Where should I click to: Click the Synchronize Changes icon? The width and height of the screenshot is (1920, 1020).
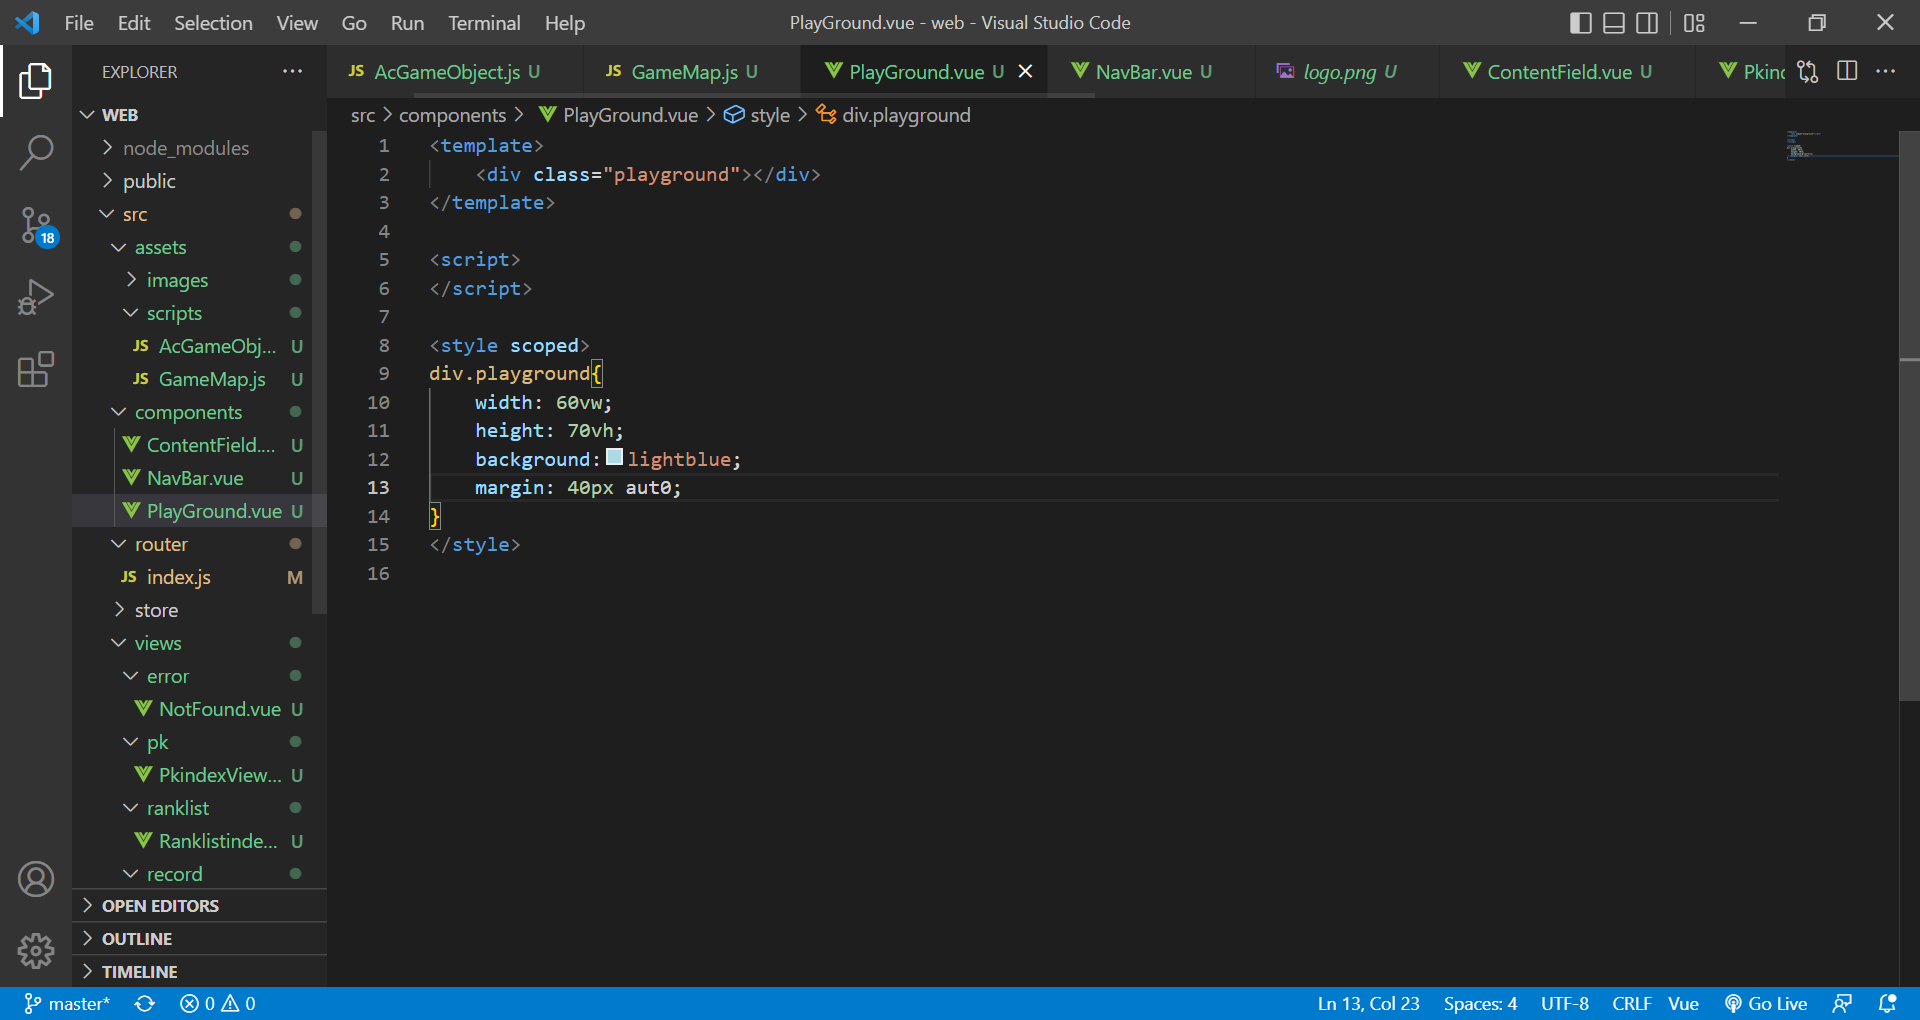point(145,1003)
